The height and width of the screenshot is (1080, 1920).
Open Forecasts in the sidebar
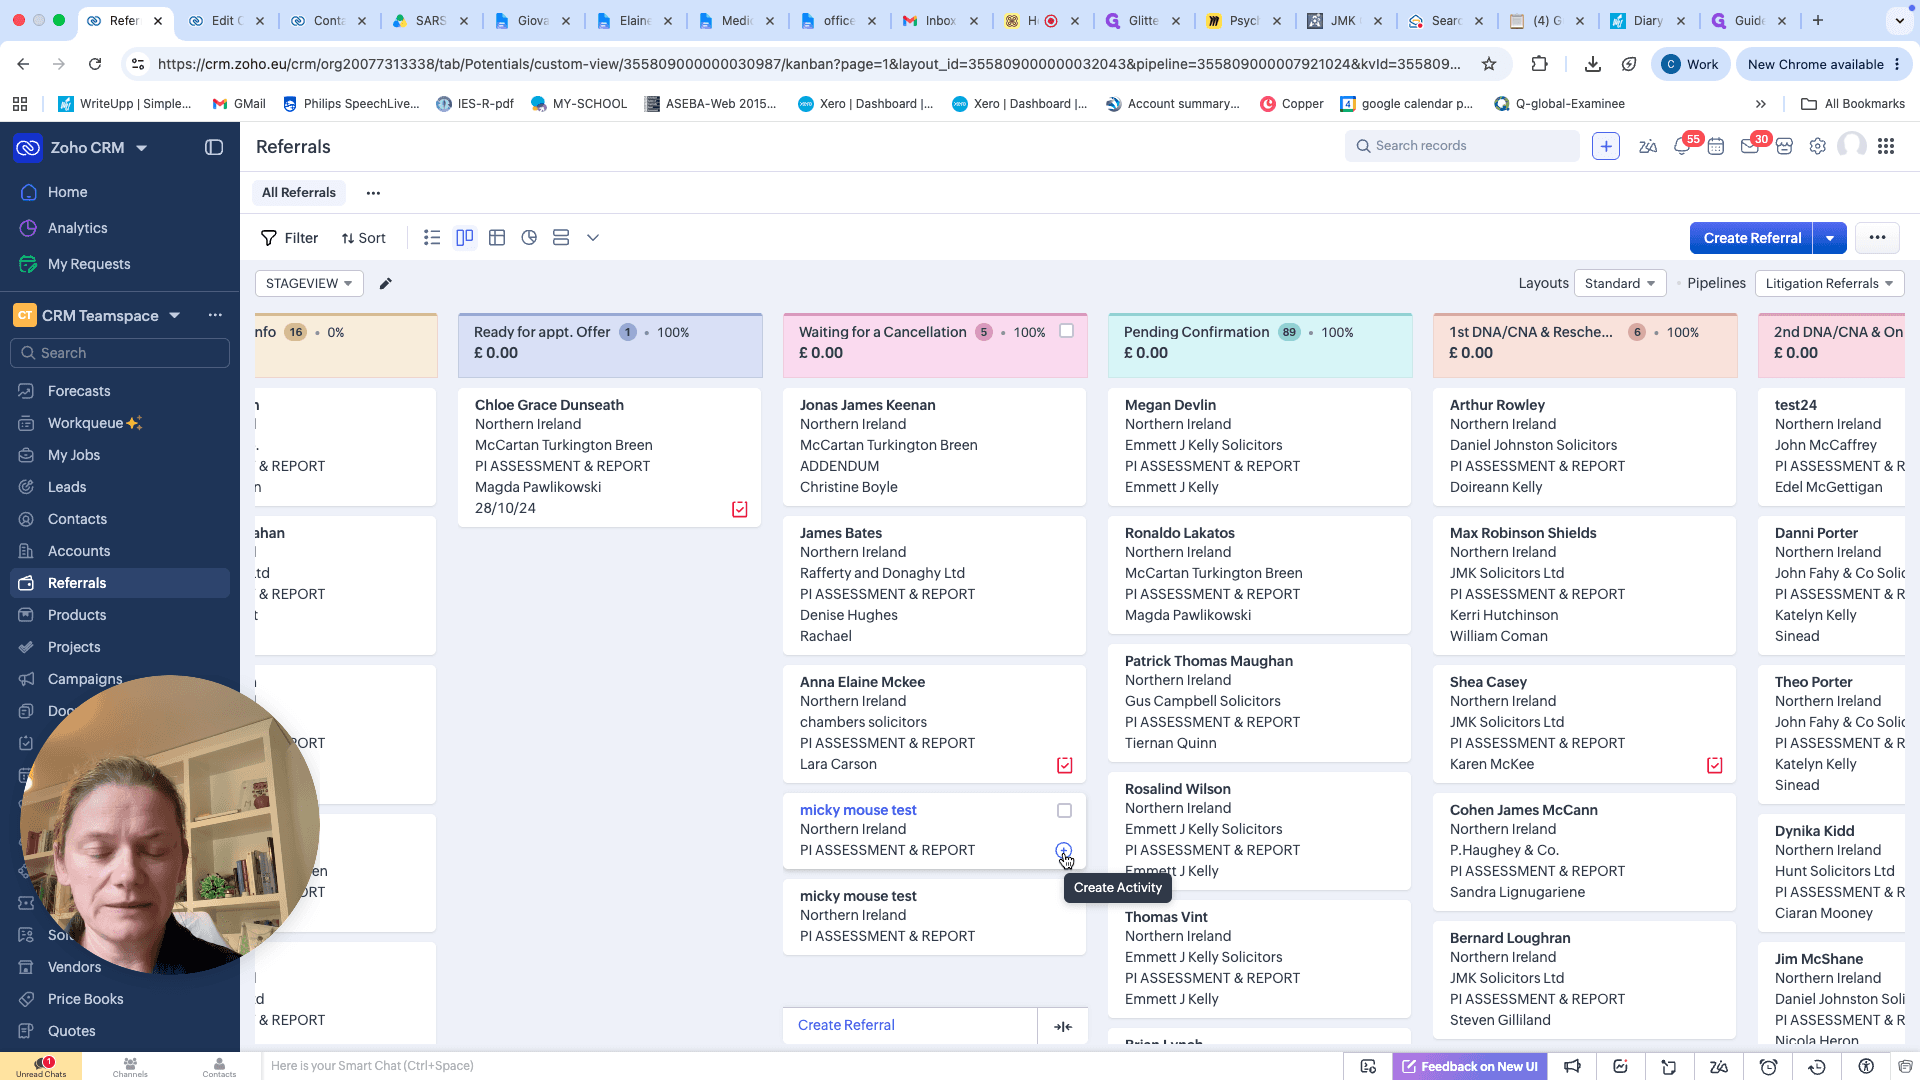79,391
